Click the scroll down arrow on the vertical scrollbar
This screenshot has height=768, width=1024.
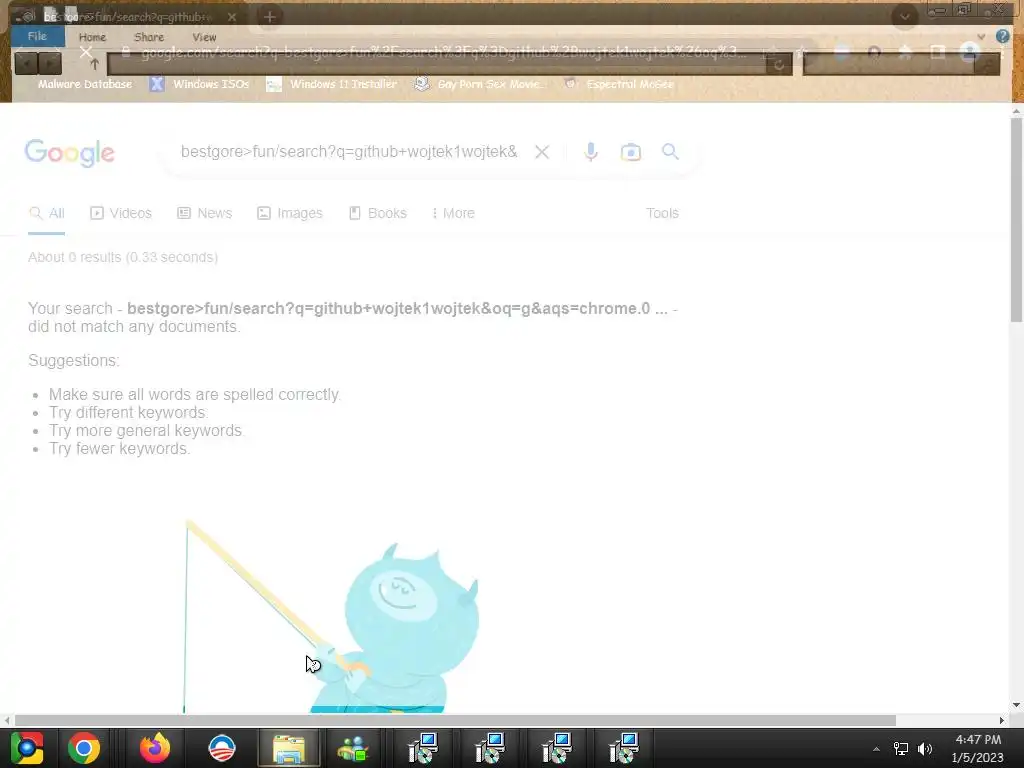(1016, 705)
